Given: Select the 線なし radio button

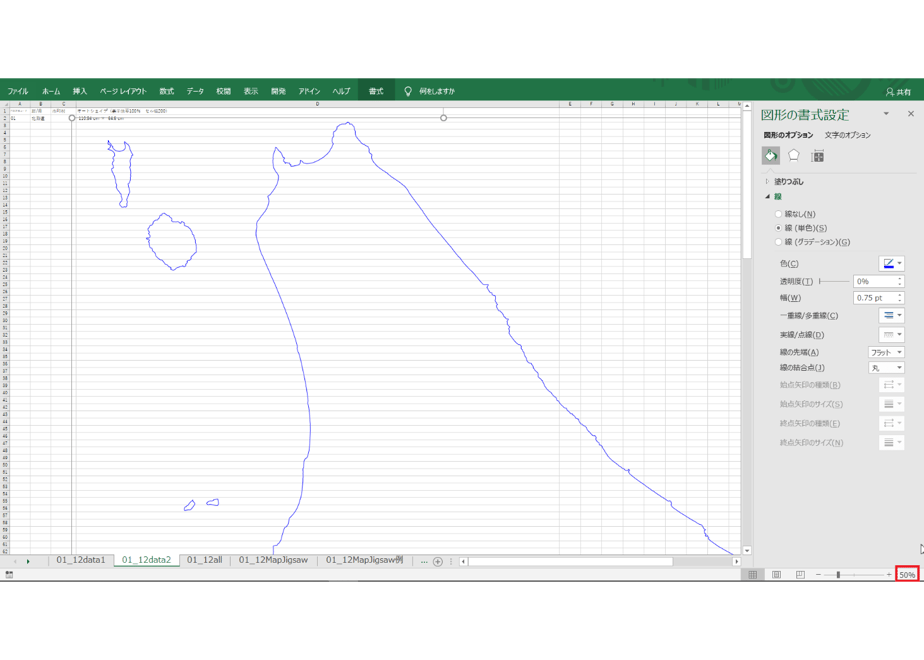Looking at the screenshot, I should (x=778, y=214).
